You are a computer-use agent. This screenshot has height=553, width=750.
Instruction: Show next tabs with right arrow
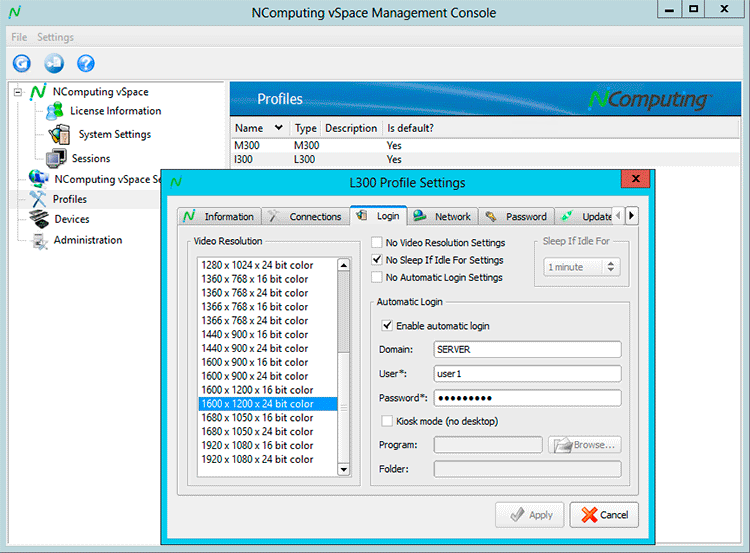point(631,216)
